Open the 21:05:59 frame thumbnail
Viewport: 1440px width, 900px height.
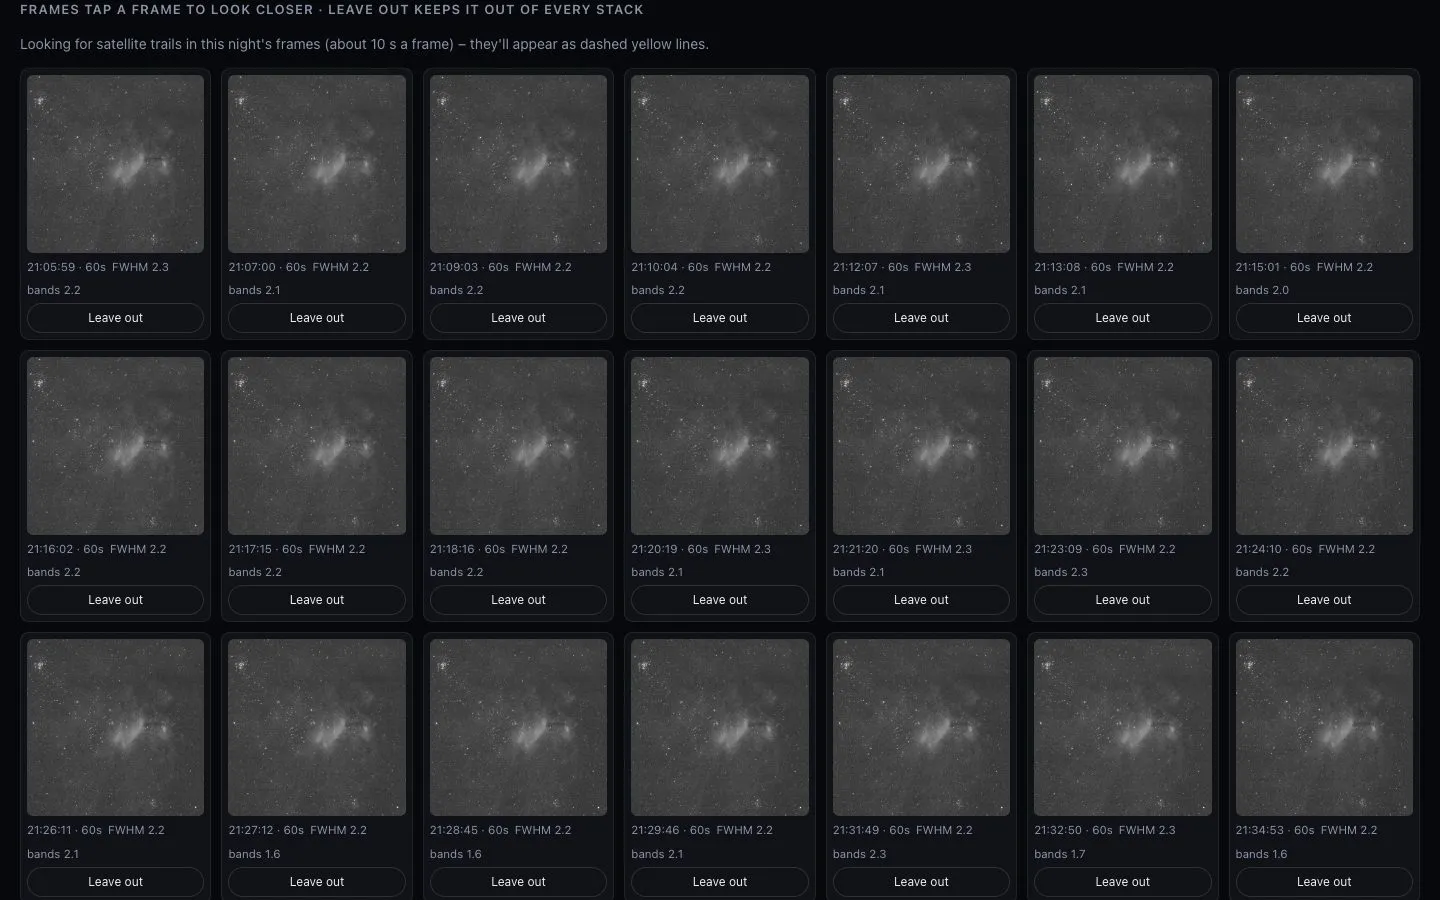pos(115,164)
